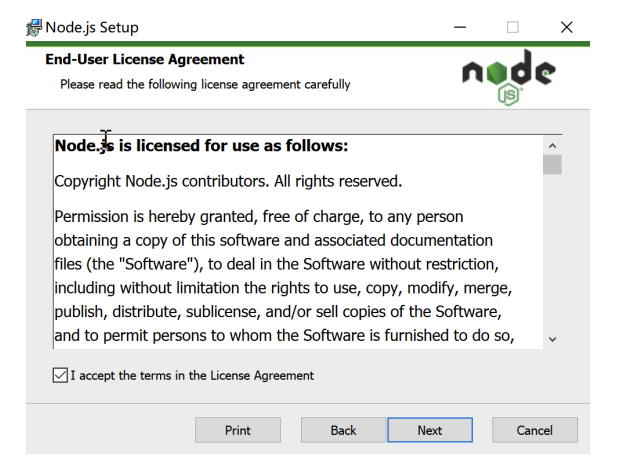Click the license scrollbar up arrow
This screenshot has height=470, width=634.
point(552,146)
